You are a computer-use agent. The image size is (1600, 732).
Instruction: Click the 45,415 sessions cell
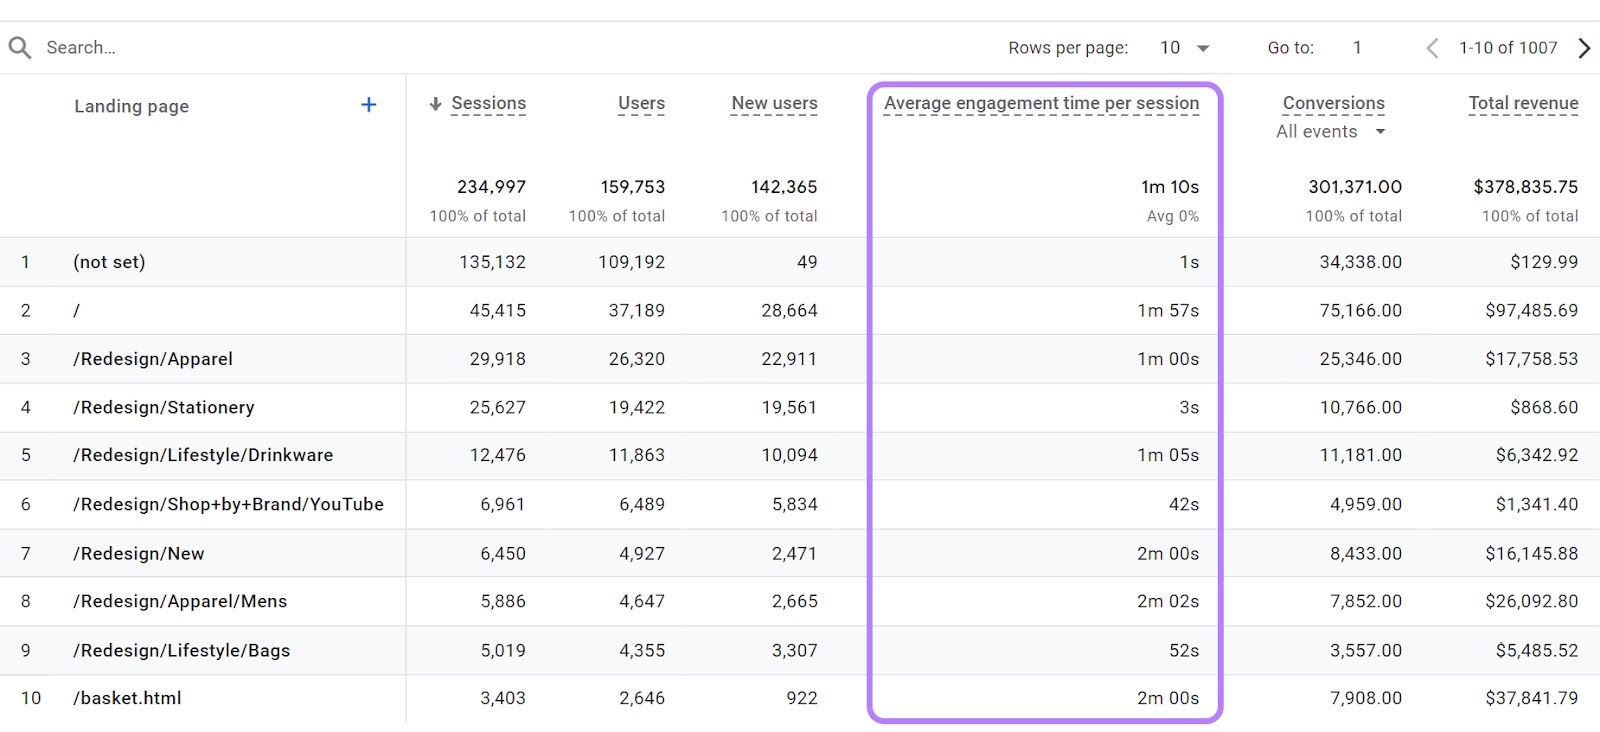[497, 310]
